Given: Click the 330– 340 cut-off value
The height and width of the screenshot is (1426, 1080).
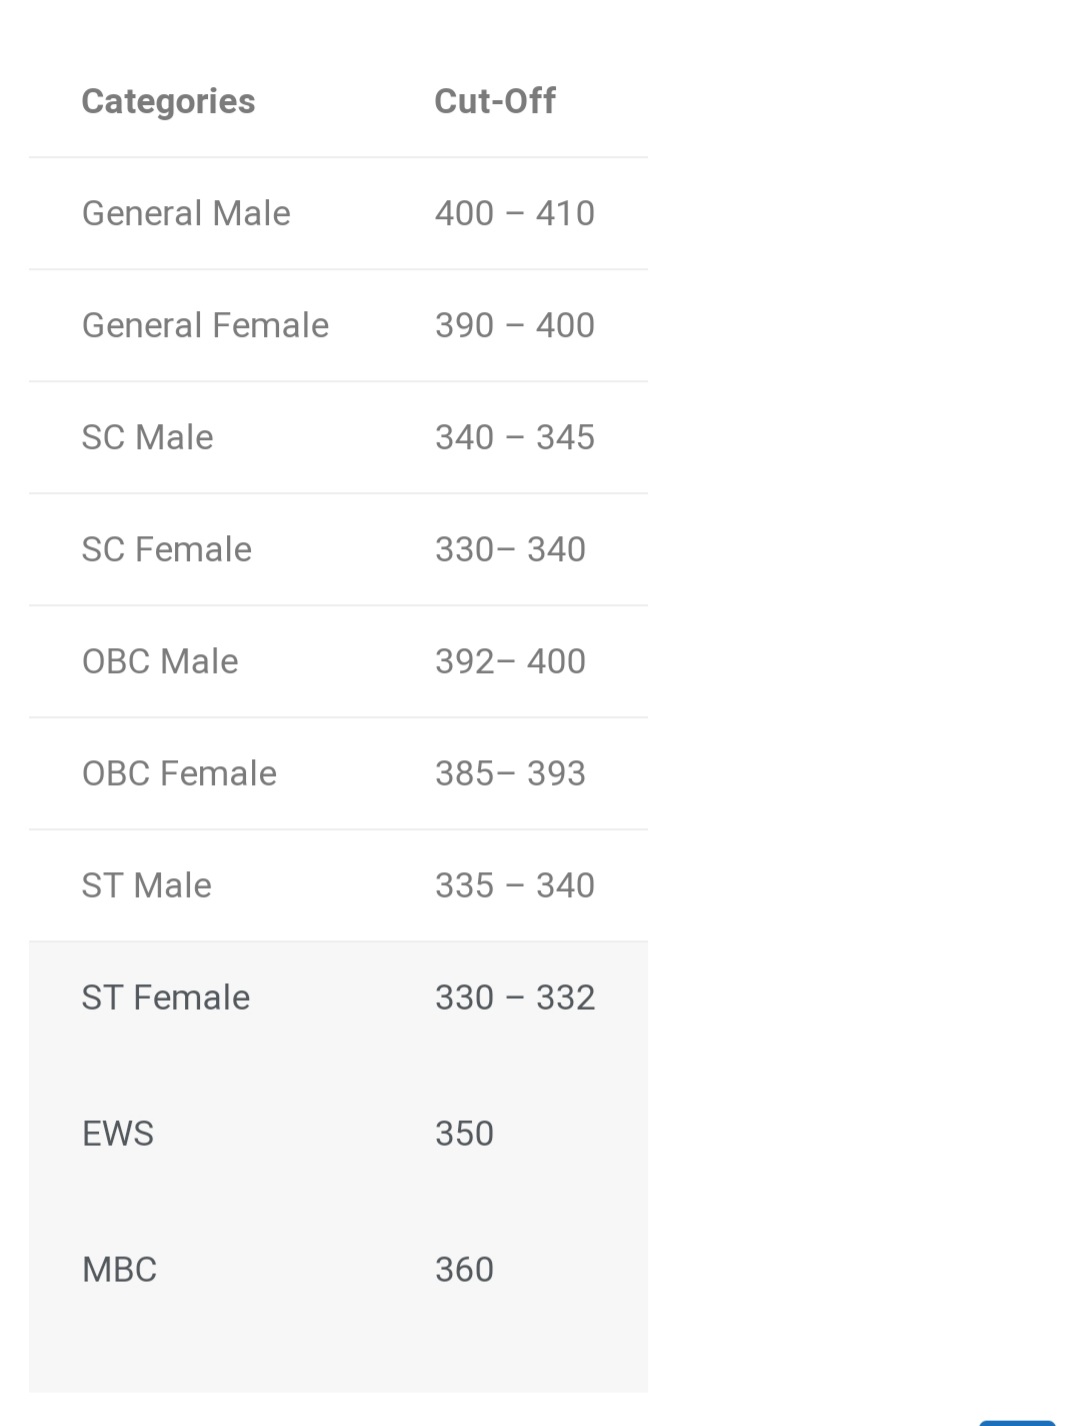Looking at the screenshot, I should coord(510,549).
